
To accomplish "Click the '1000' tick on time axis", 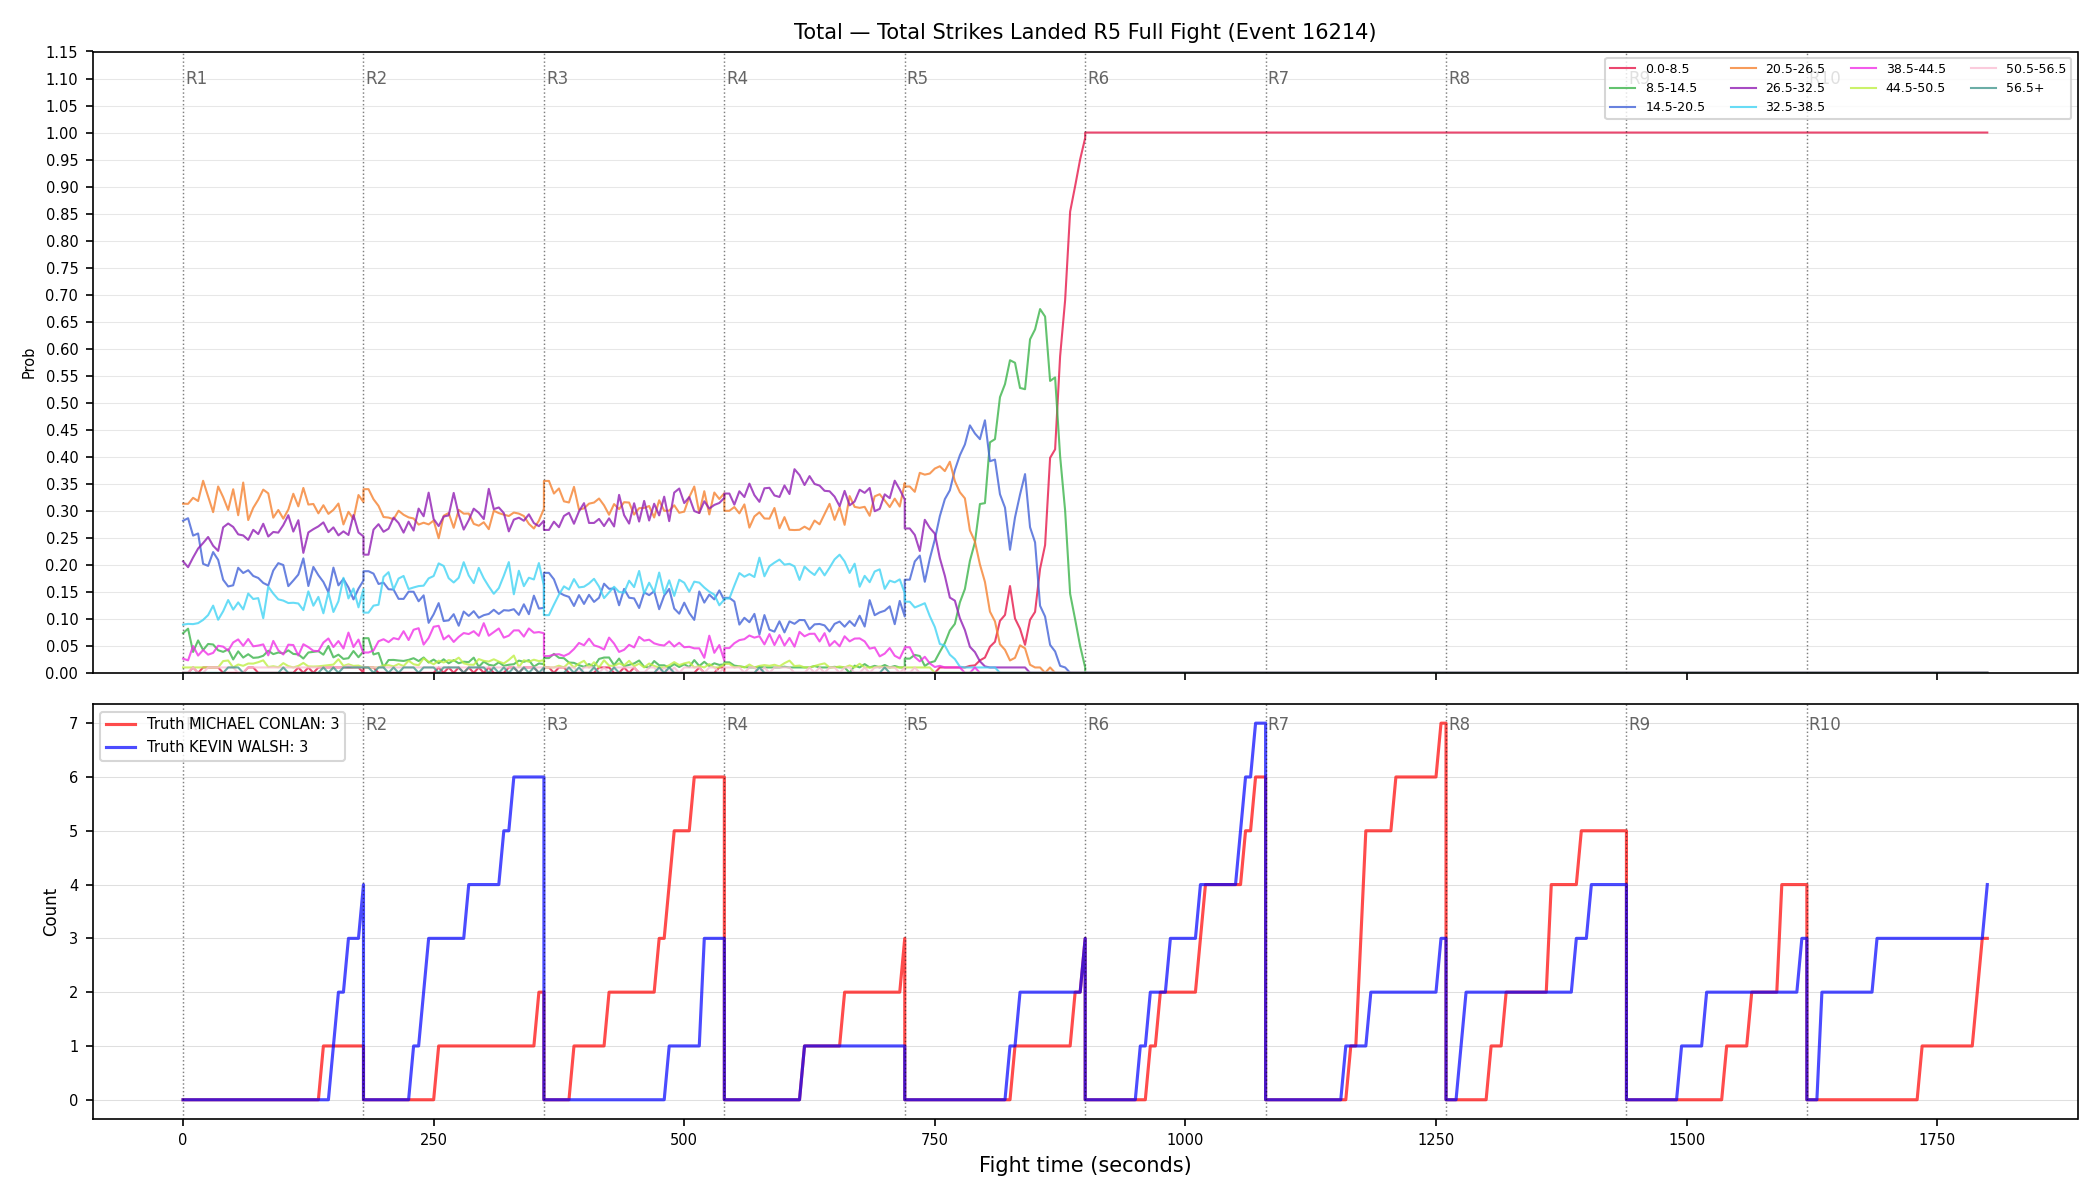I will click(x=1185, y=1139).
